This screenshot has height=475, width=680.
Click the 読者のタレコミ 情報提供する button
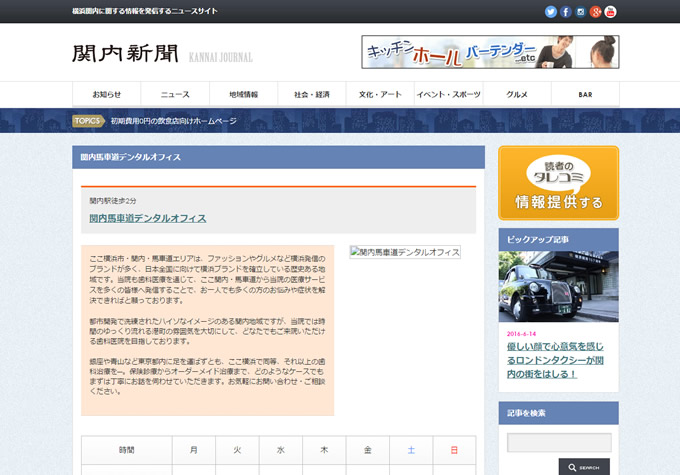coord(559,183)
